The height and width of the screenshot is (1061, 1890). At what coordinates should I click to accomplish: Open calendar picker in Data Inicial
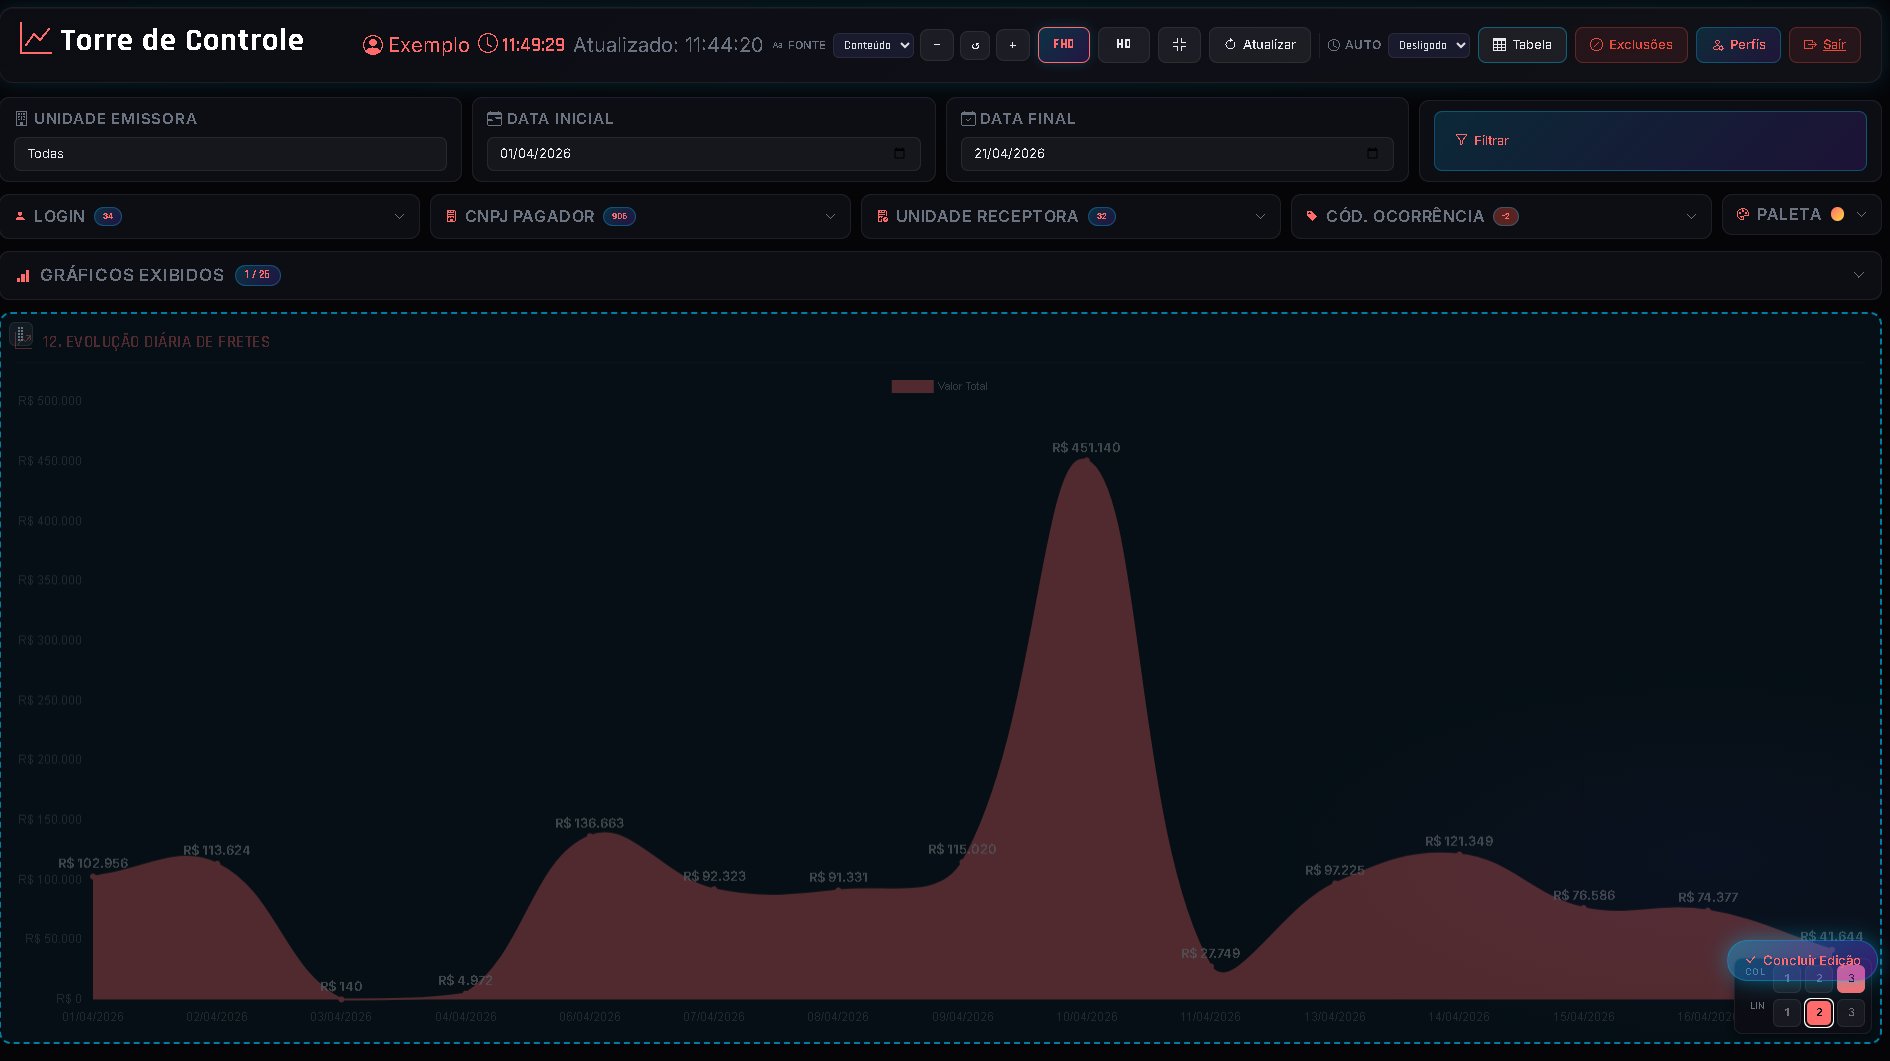(x=899, y=153)
